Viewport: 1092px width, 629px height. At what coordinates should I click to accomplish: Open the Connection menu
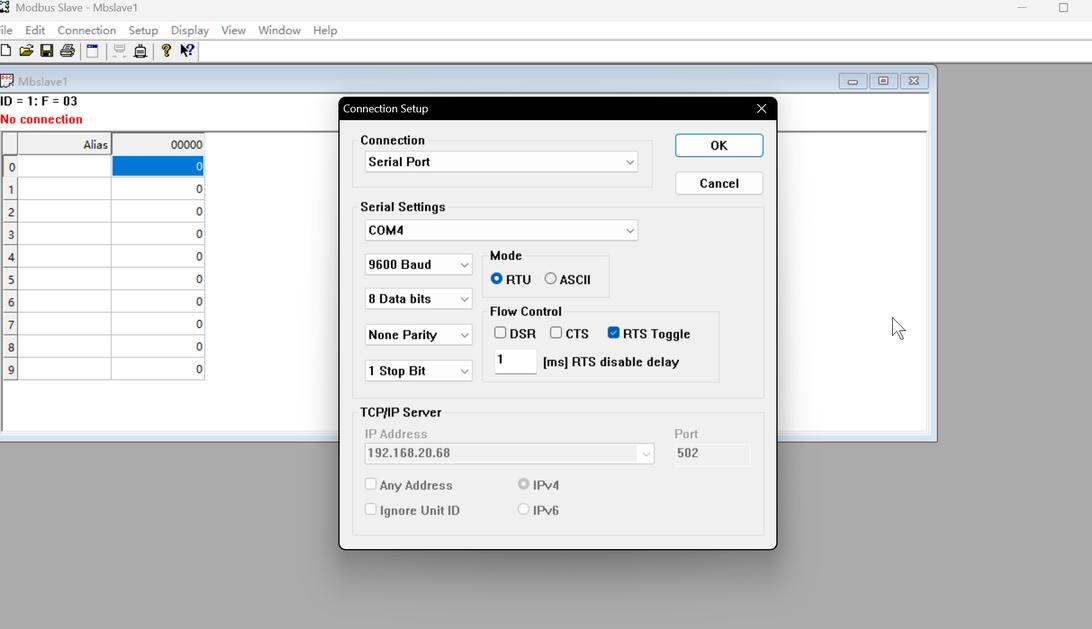tap(86, 30)
